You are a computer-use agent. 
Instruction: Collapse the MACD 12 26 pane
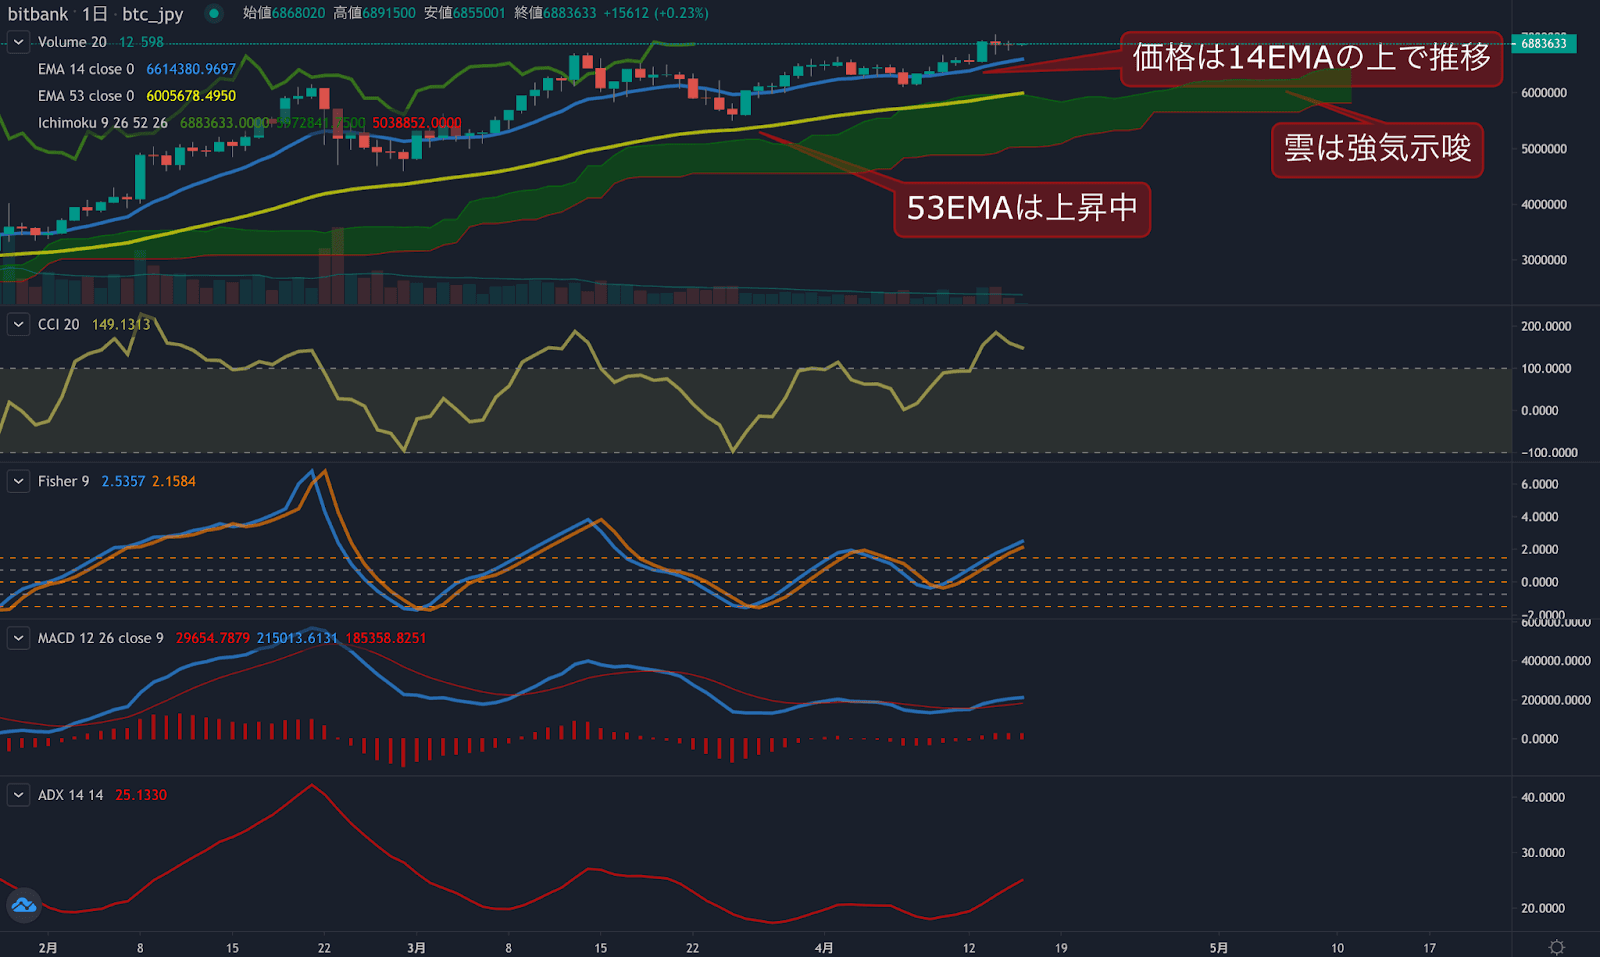click(x=18, y=637)
